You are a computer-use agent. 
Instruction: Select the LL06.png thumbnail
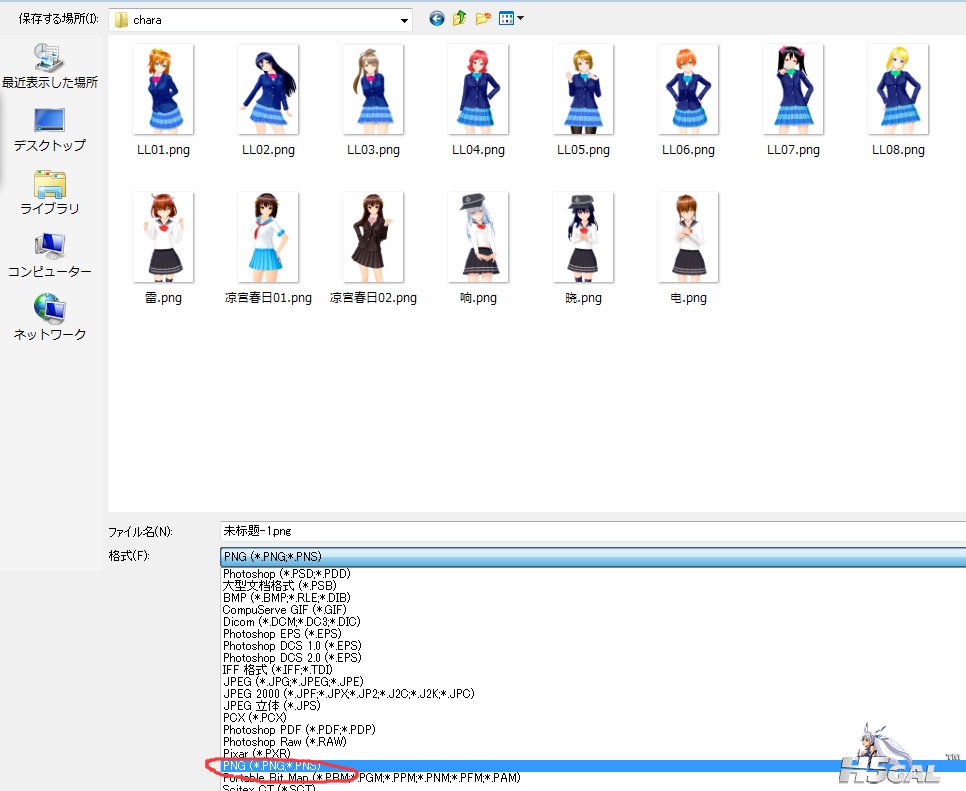tap(688, 89)
